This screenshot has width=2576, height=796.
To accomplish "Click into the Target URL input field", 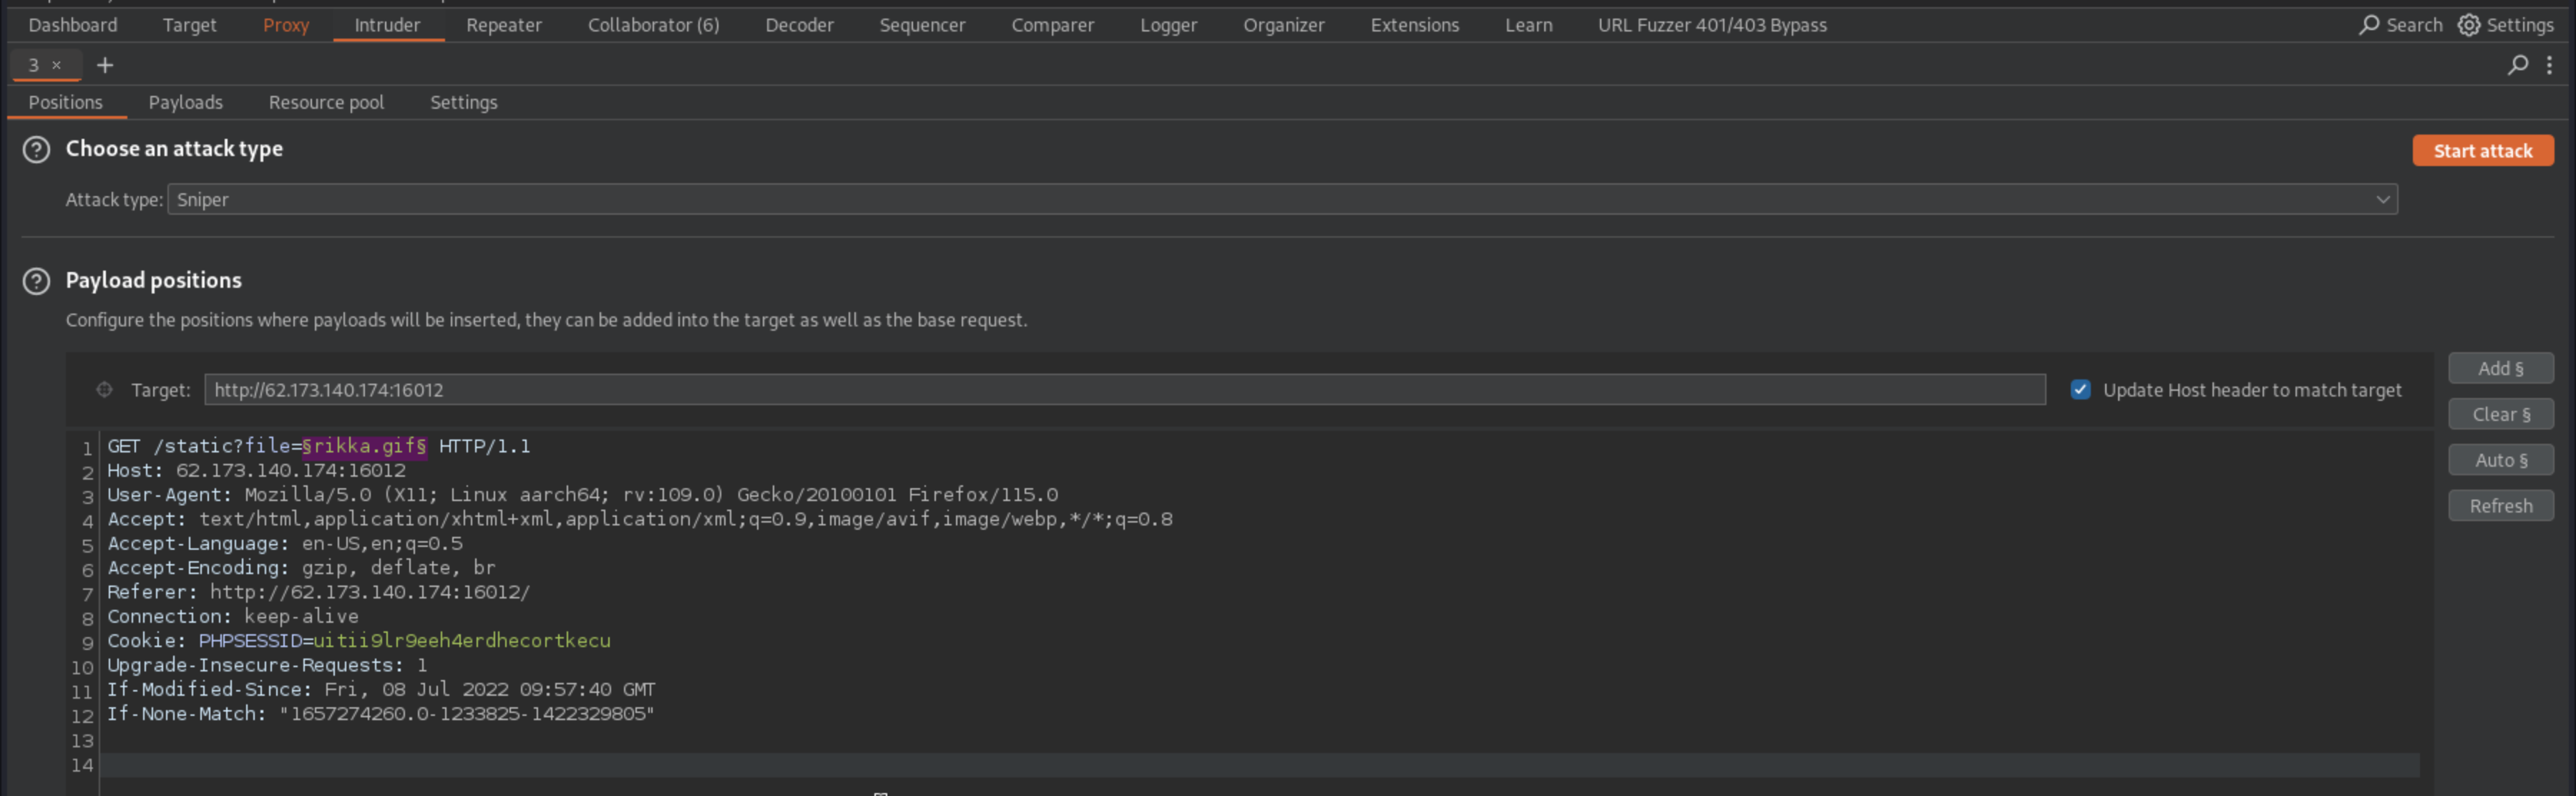I will pyautogui.click(x=1124, y=390).
